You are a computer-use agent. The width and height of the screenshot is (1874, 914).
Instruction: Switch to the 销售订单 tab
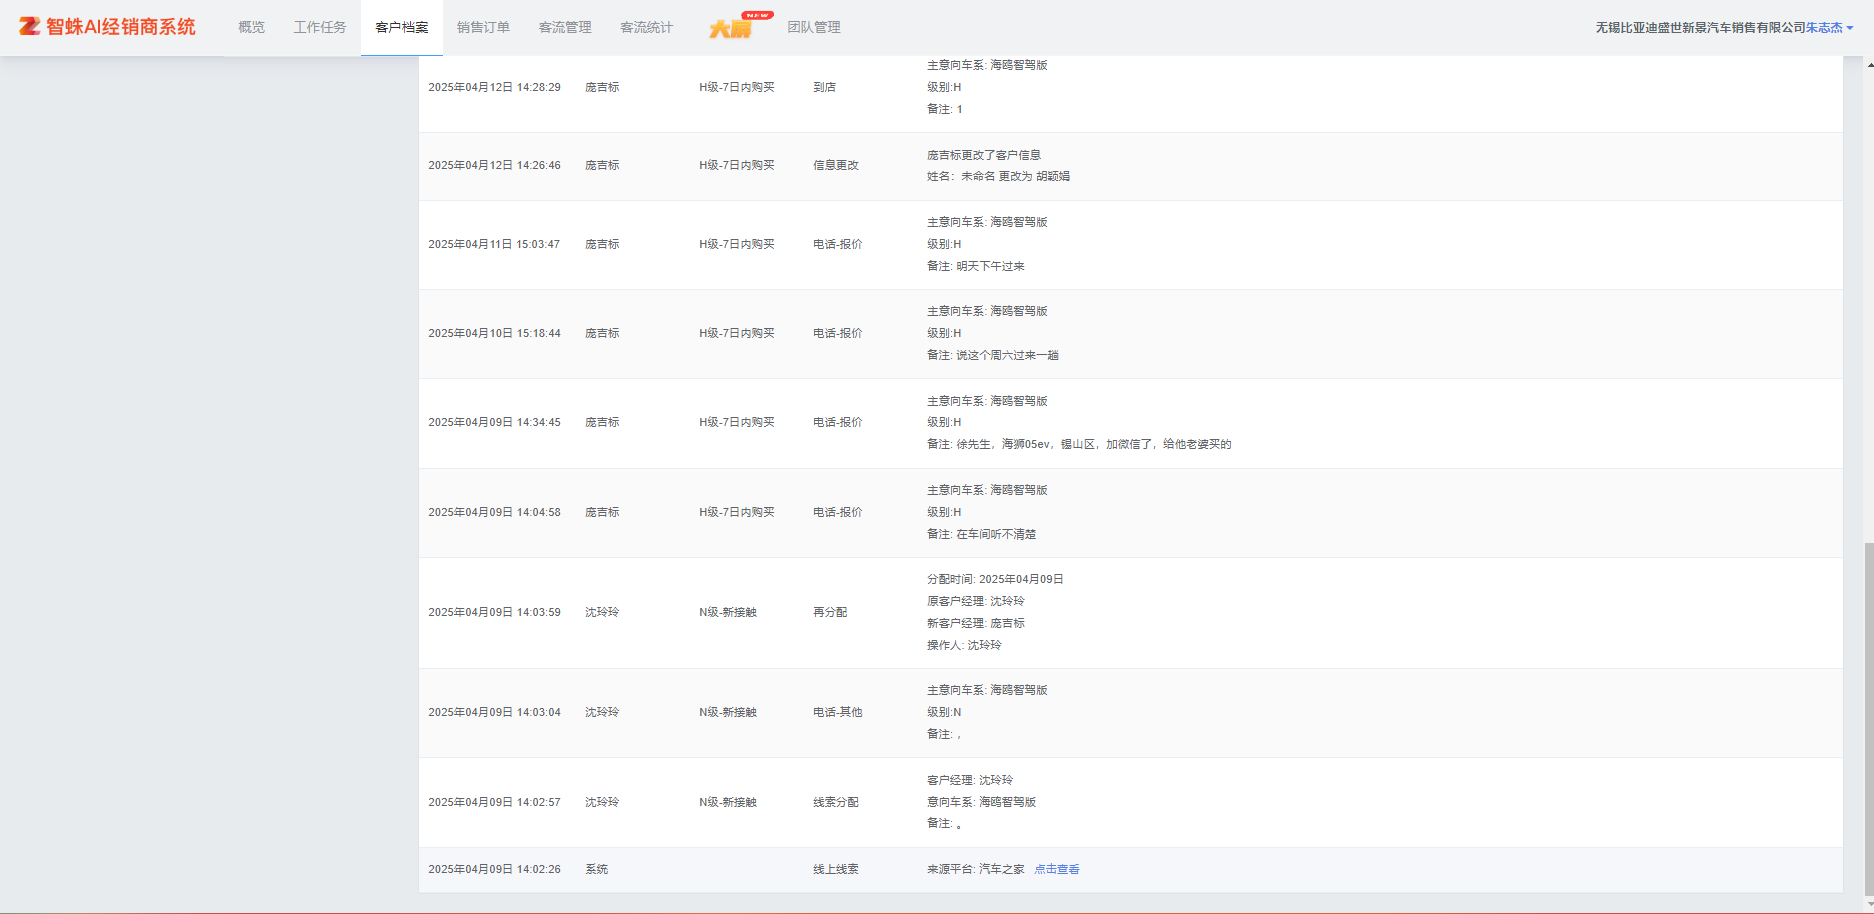point(483,28)
